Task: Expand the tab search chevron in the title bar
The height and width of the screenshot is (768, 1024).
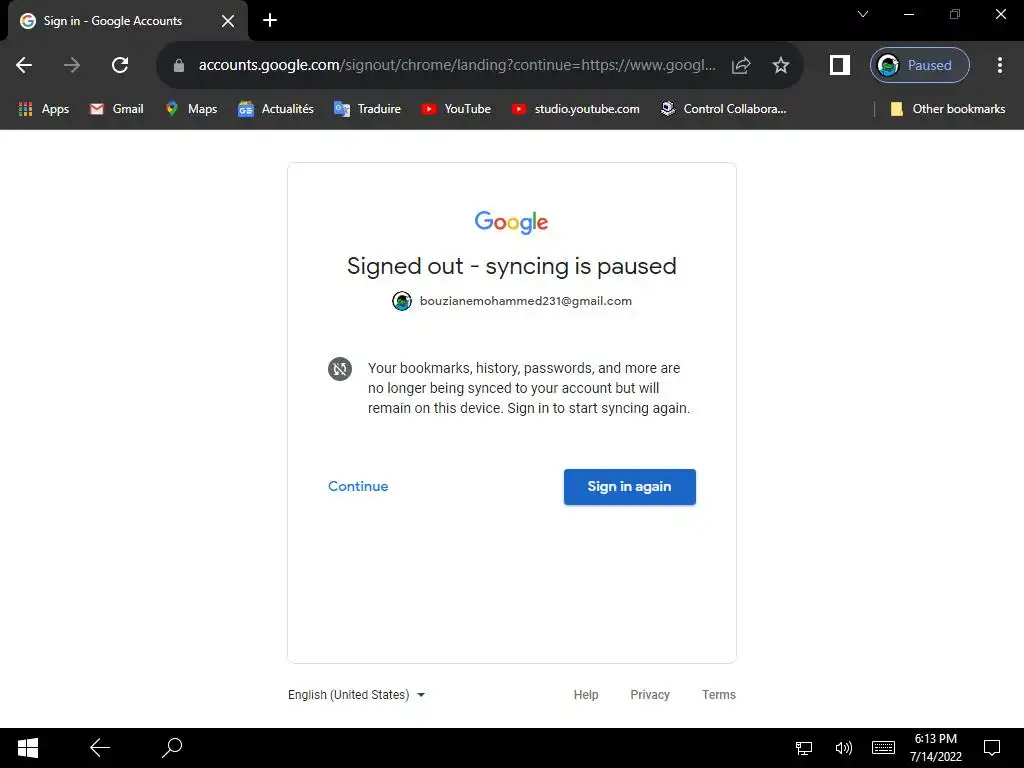Action: tap(863, 14)
